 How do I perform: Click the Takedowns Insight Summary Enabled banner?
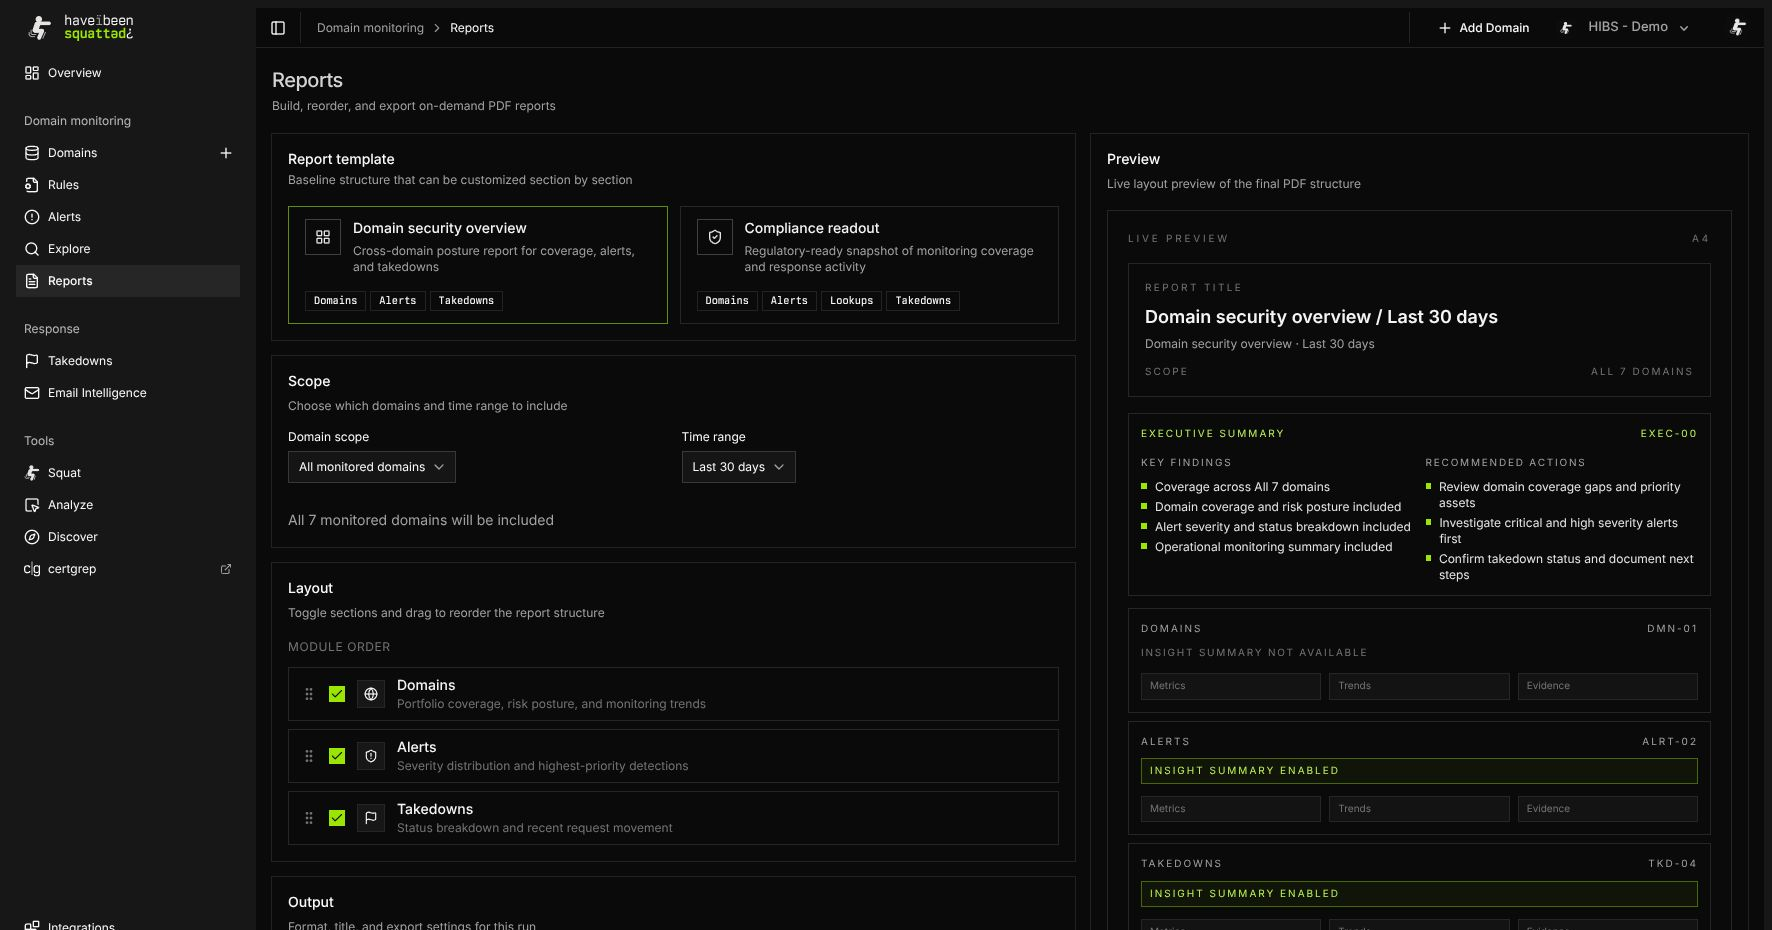pyautogui.click(x=1419, y=894)
